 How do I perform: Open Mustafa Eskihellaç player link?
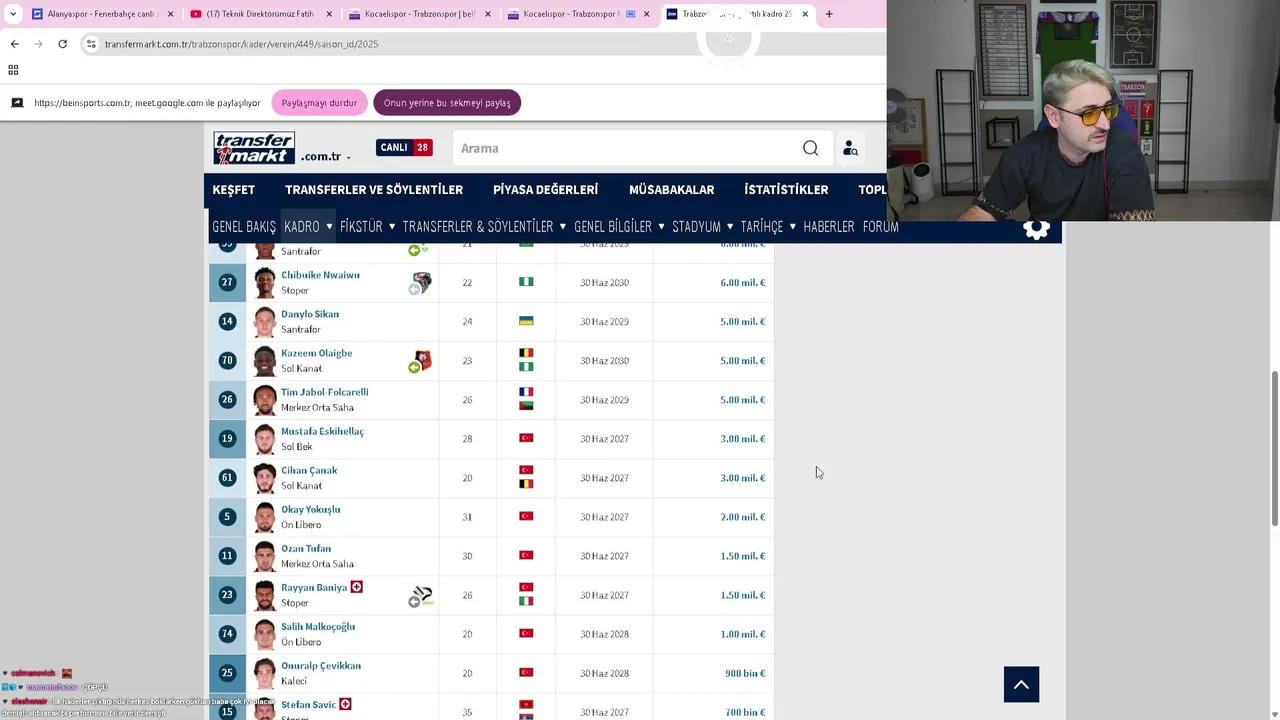pyautogui.click(x=322, y=431)
